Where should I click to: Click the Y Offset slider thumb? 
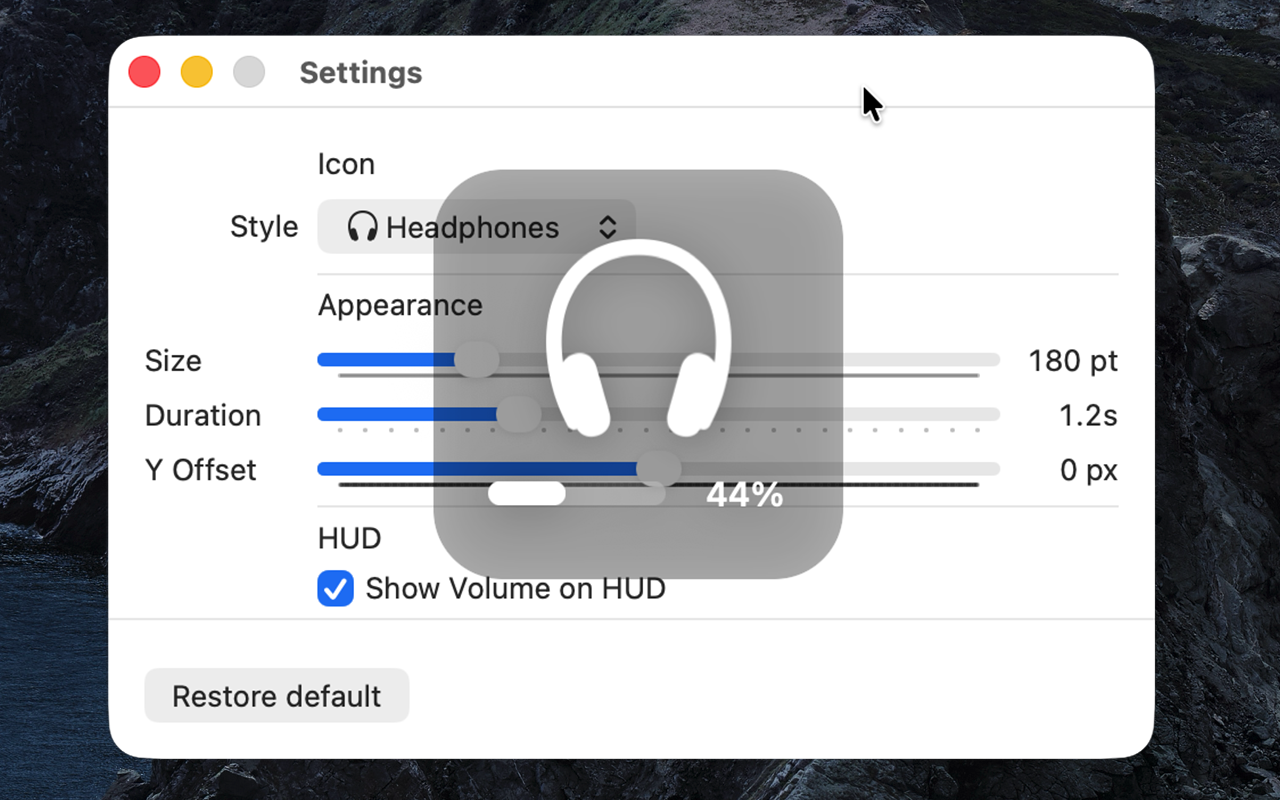pyautogui.click(x=658, y=469)
